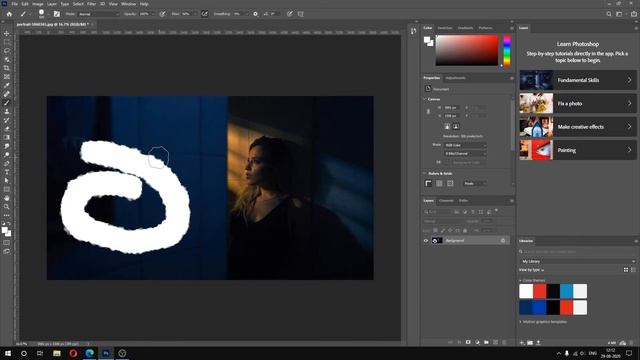This screenshot has height=360, width=640.
Task: Click the canvas width input field
Action: click(451, 108)
